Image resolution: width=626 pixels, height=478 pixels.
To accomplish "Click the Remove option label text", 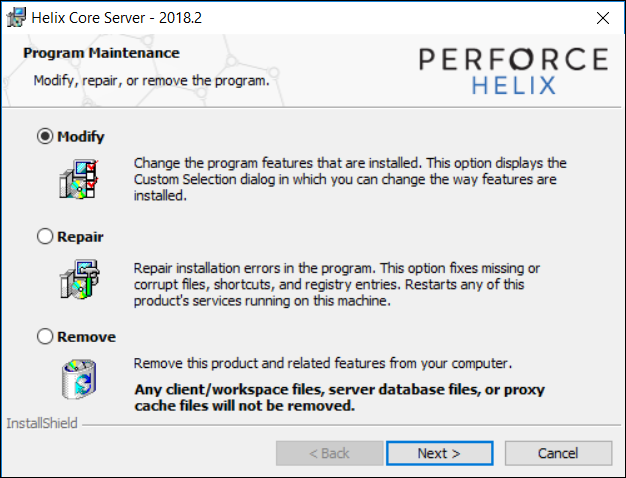I will coord(87,337).
